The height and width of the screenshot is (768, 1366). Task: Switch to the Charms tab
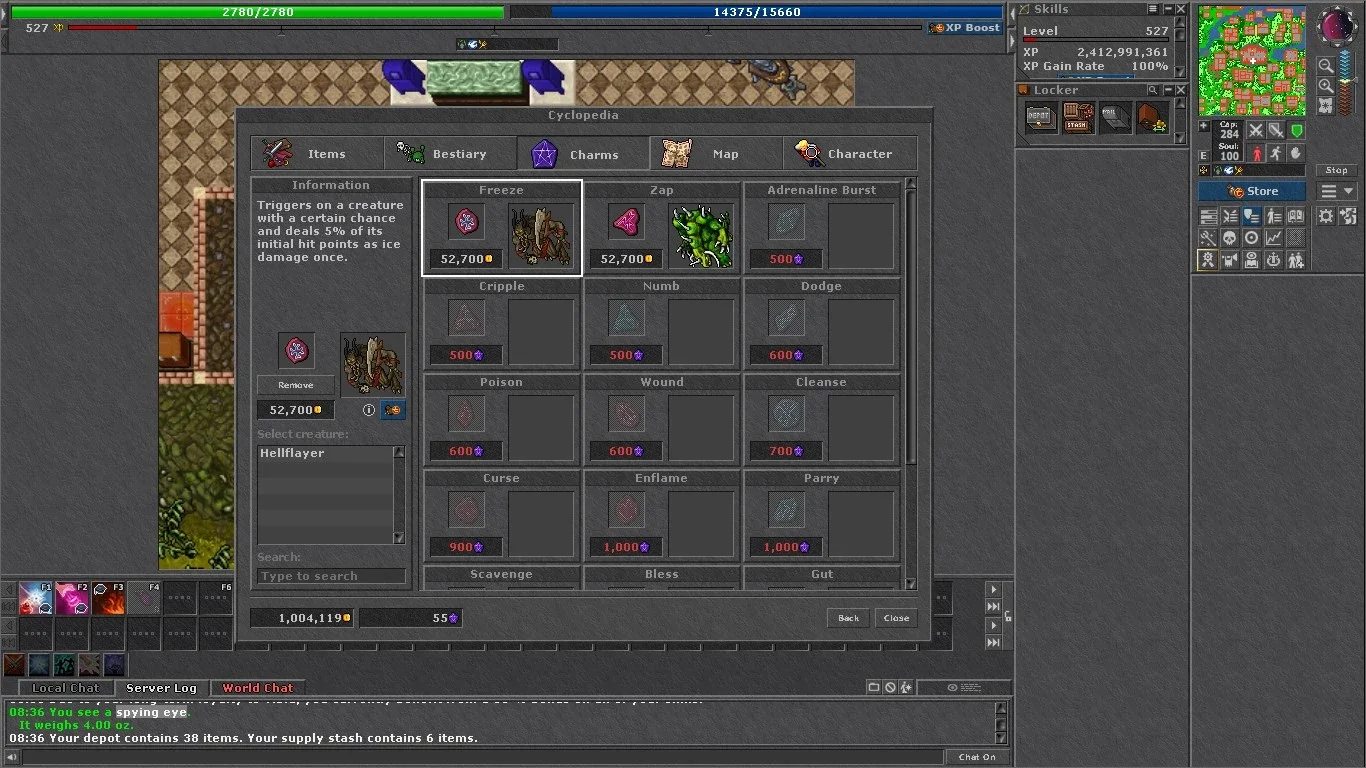click(583, 154)
